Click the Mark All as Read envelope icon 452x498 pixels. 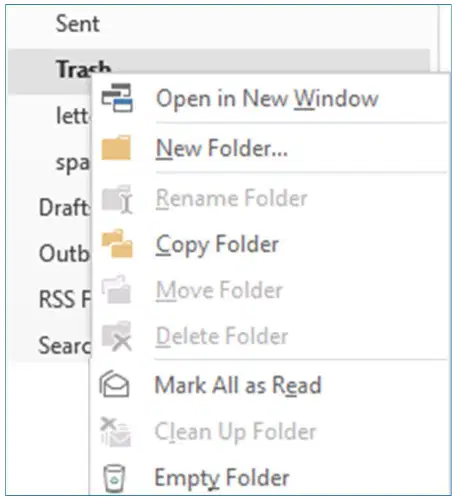[x=114, y=384]
